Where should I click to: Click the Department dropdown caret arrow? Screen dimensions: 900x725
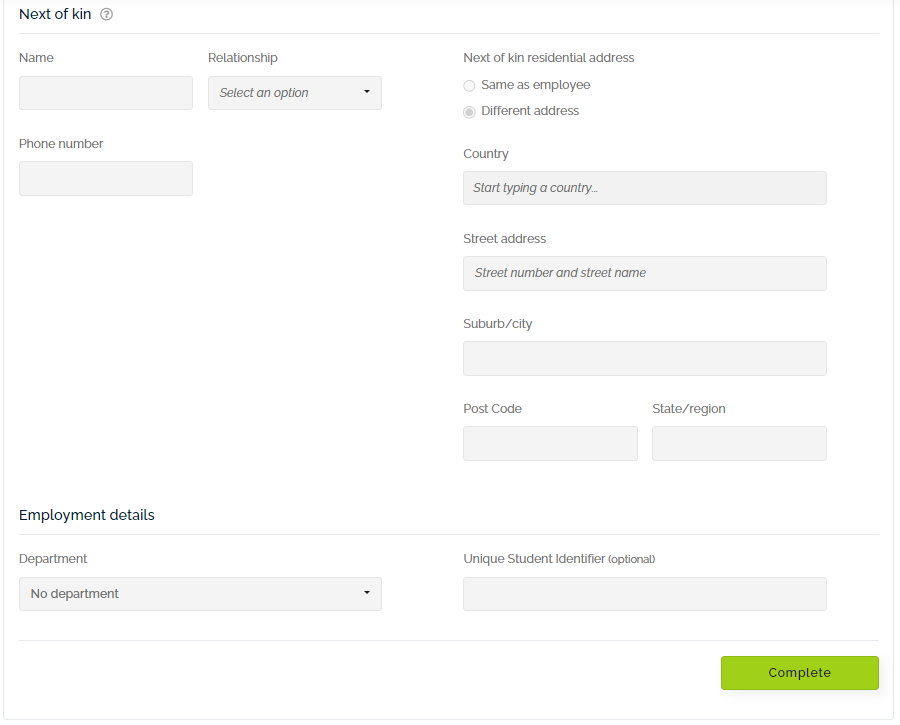coord(367,593)
